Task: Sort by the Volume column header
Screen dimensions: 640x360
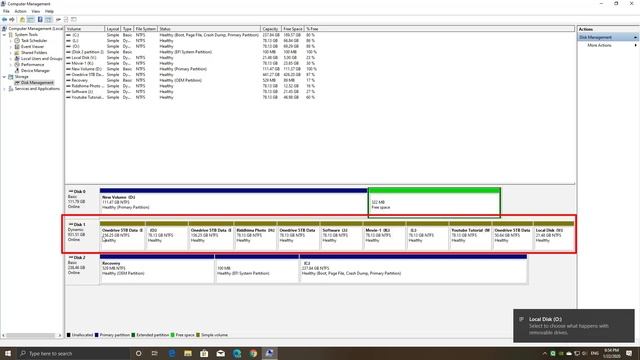Action: 85,29
